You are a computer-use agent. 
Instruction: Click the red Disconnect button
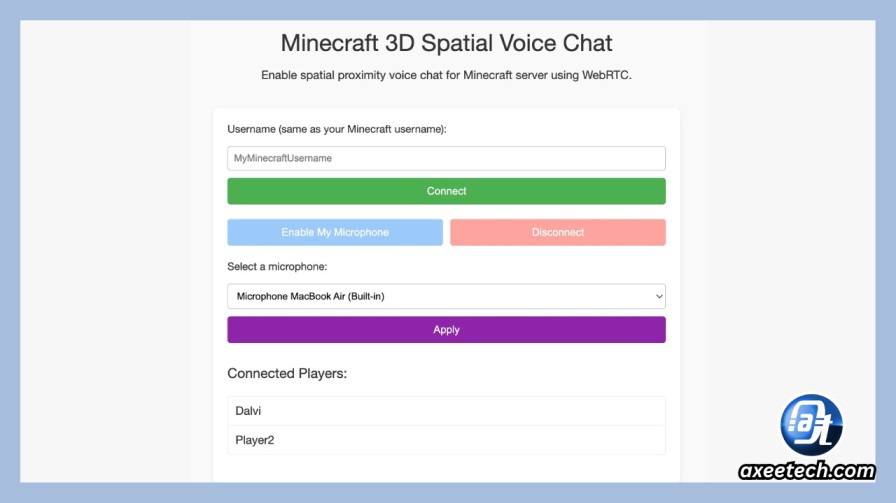(x=558, y=232)
